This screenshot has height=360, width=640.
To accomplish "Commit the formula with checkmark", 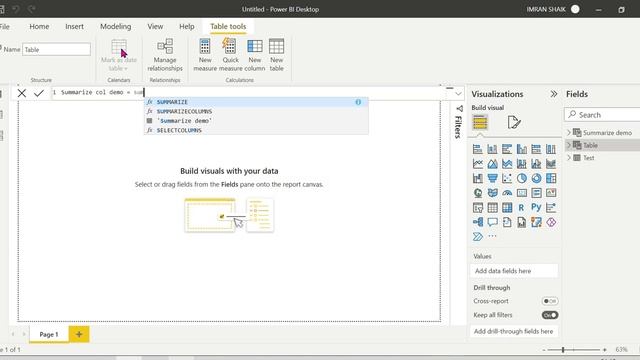I will (39, 93).
